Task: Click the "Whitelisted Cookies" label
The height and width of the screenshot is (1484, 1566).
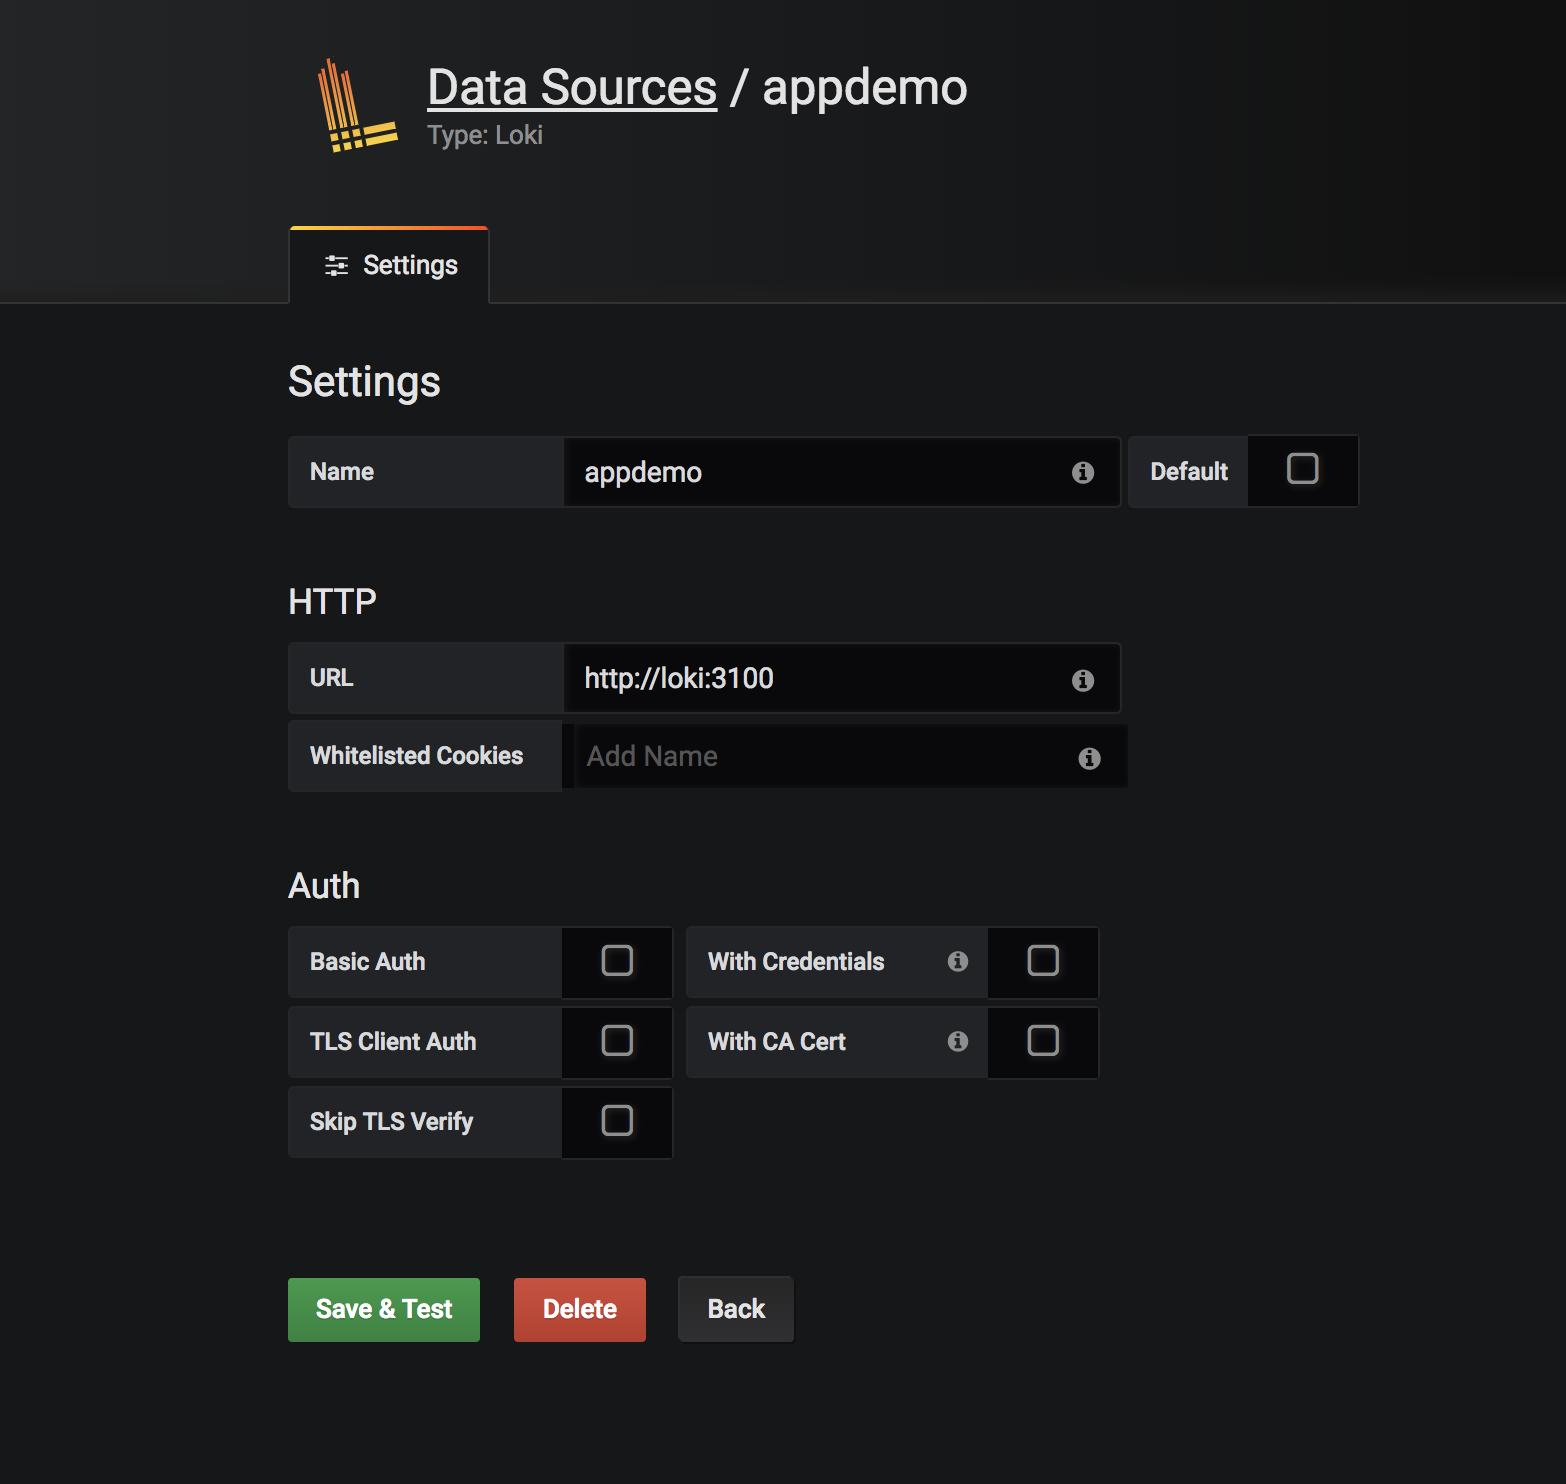Action: pos(416,756)
